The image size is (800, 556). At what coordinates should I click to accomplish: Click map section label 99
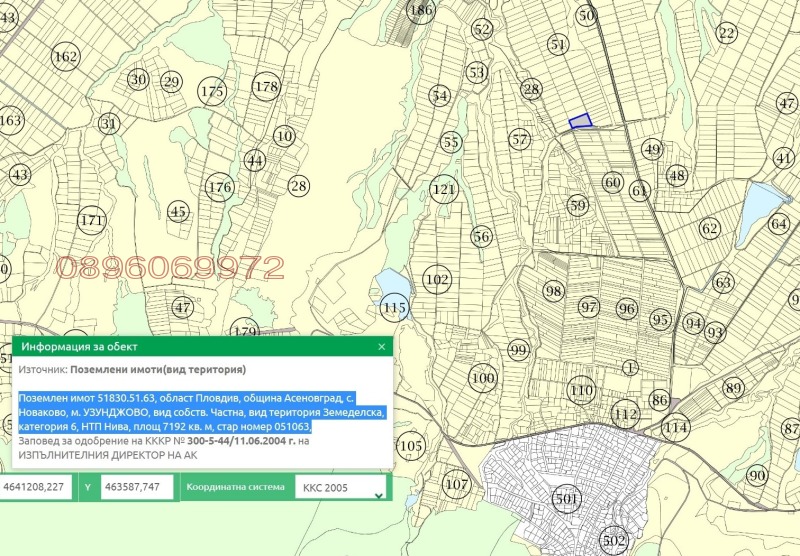coord(518,350)
